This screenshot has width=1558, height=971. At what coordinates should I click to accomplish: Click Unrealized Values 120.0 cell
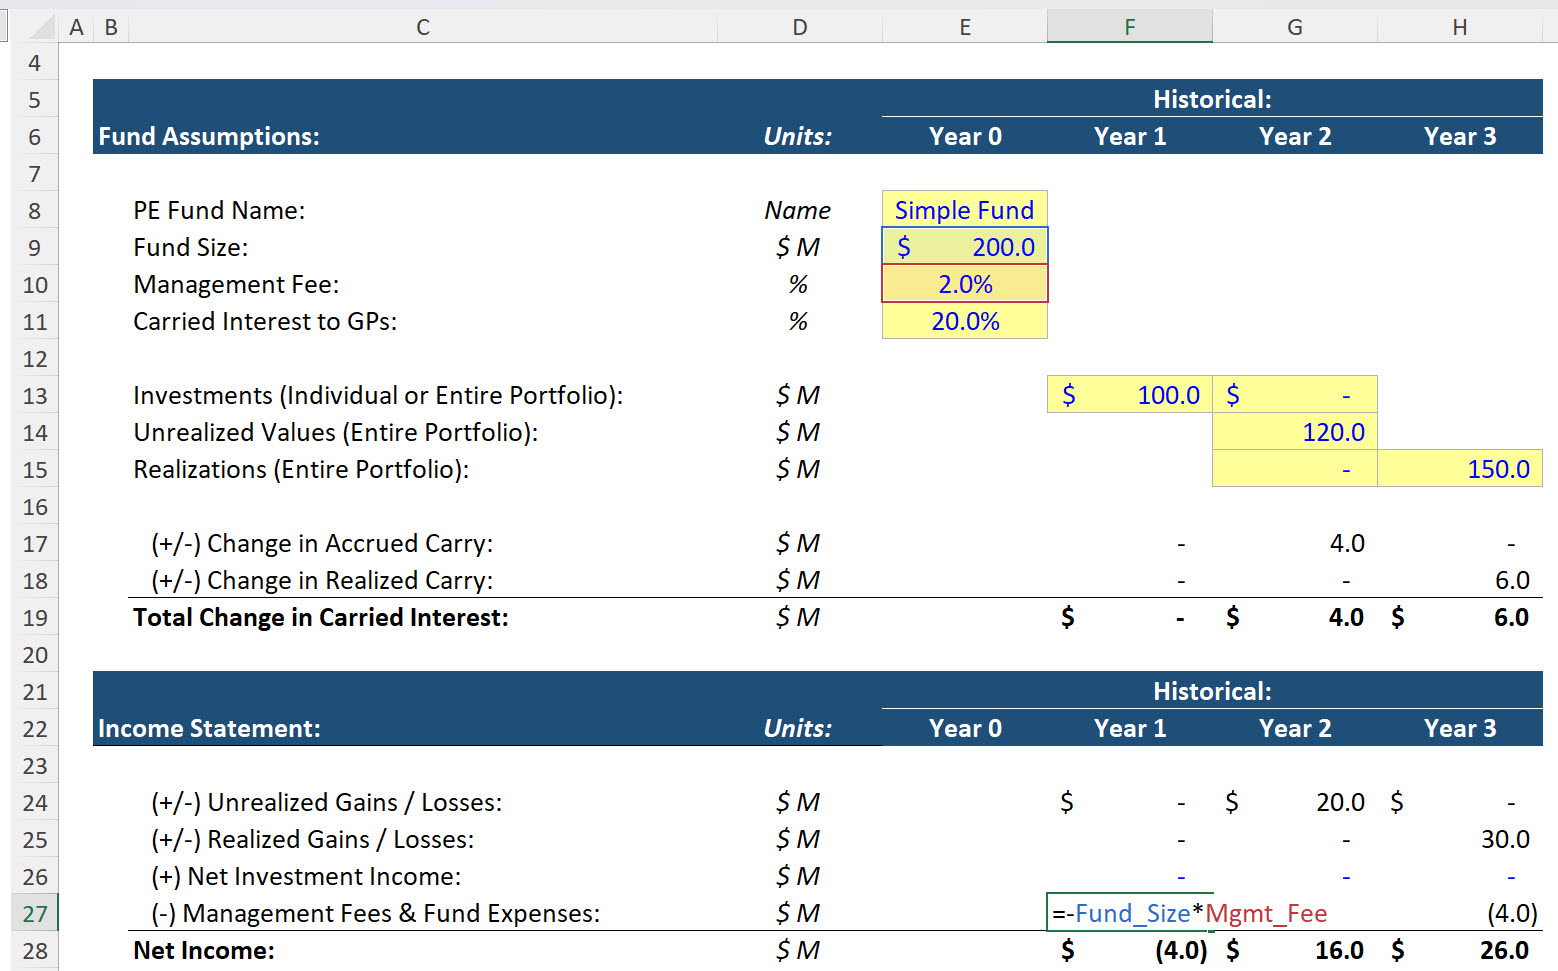pyautogui.click(x=1295, y=432)
